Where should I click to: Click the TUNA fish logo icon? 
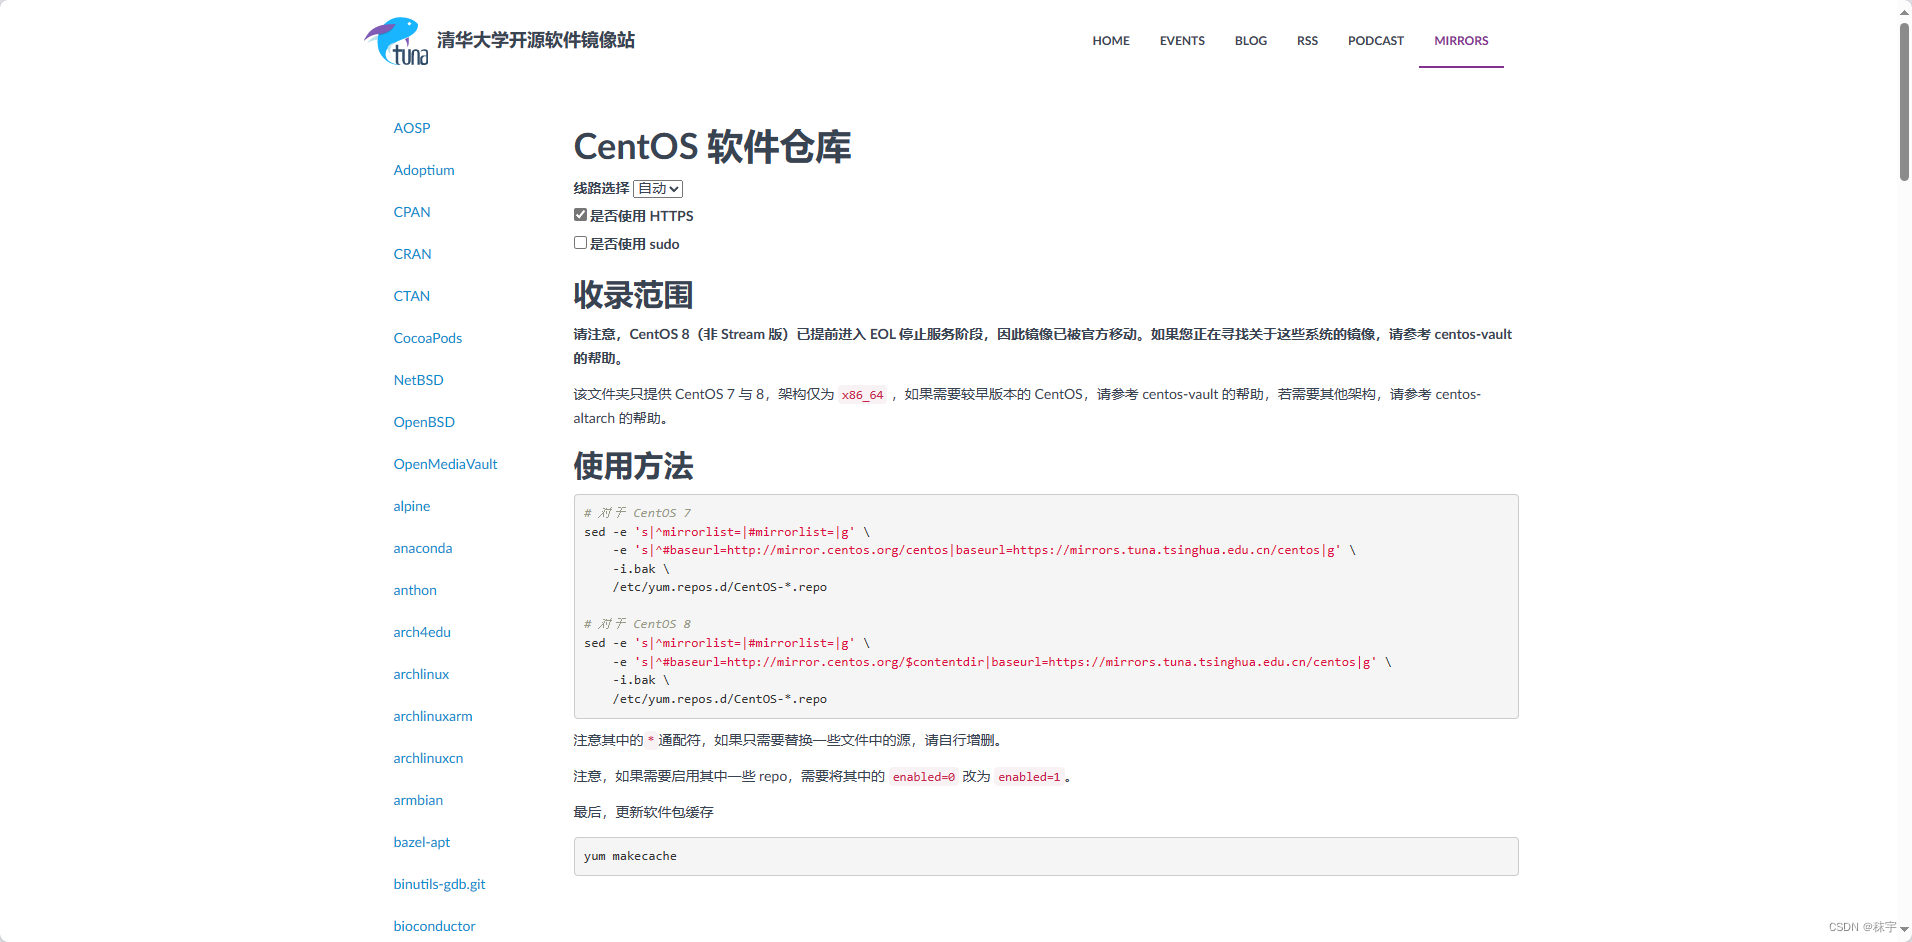coord(396,41)
